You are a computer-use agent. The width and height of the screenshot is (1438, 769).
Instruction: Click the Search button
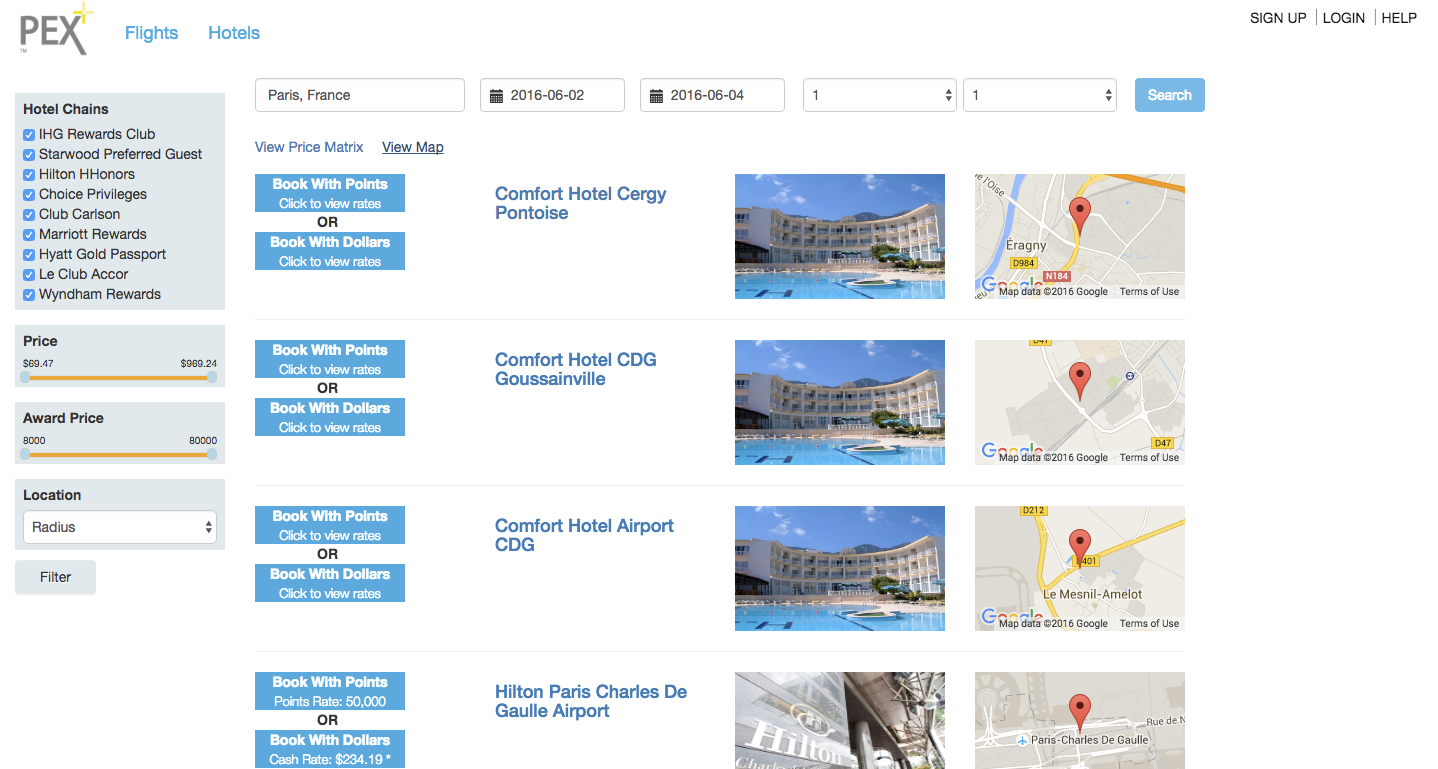click(x=1170, y=95)
